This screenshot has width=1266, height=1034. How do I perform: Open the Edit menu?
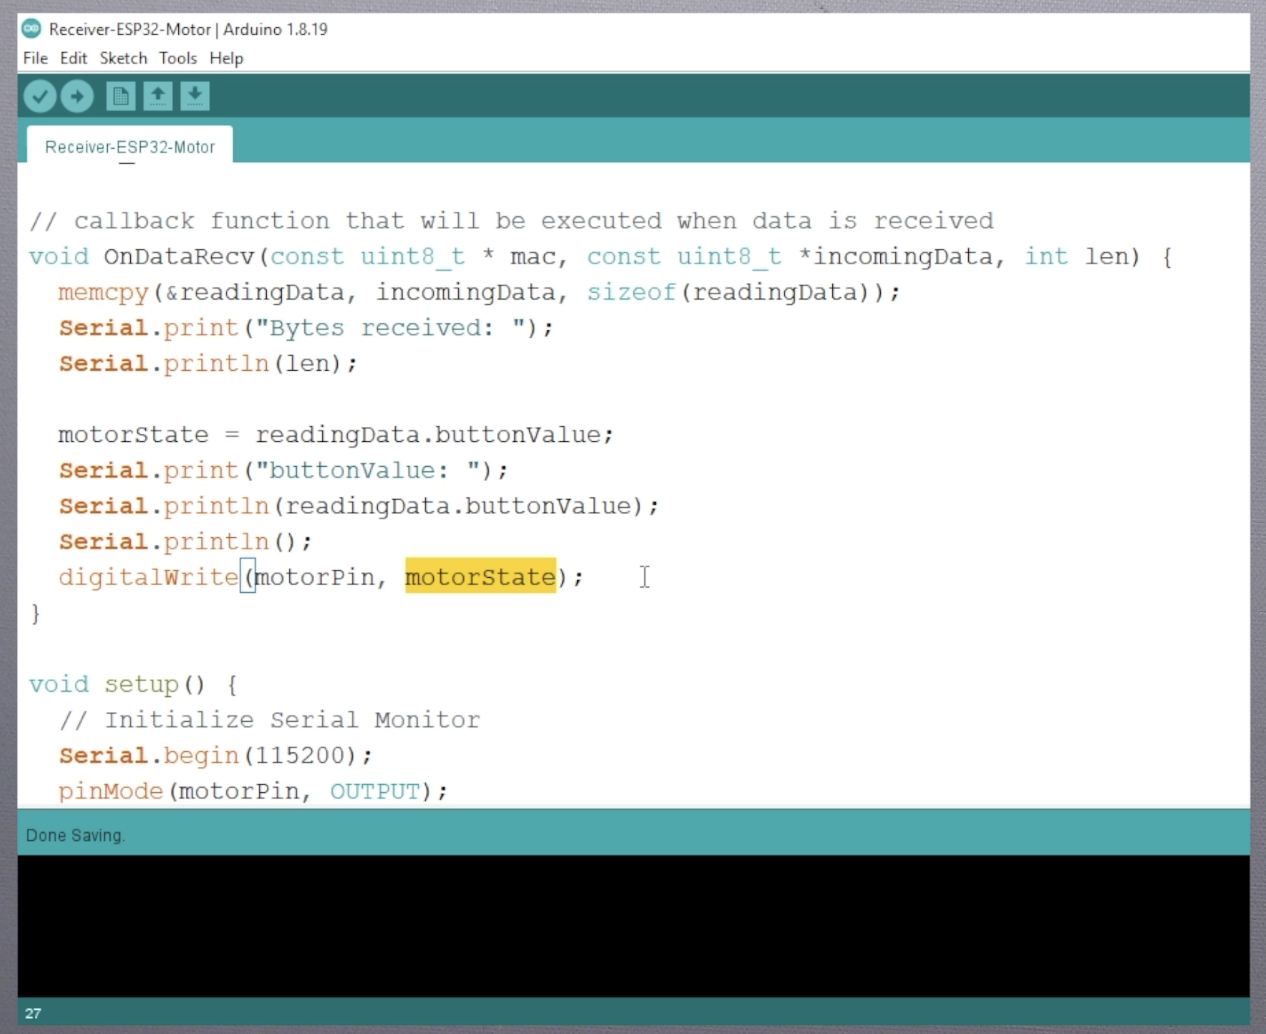pyautogui.click(x=73, y=58)
